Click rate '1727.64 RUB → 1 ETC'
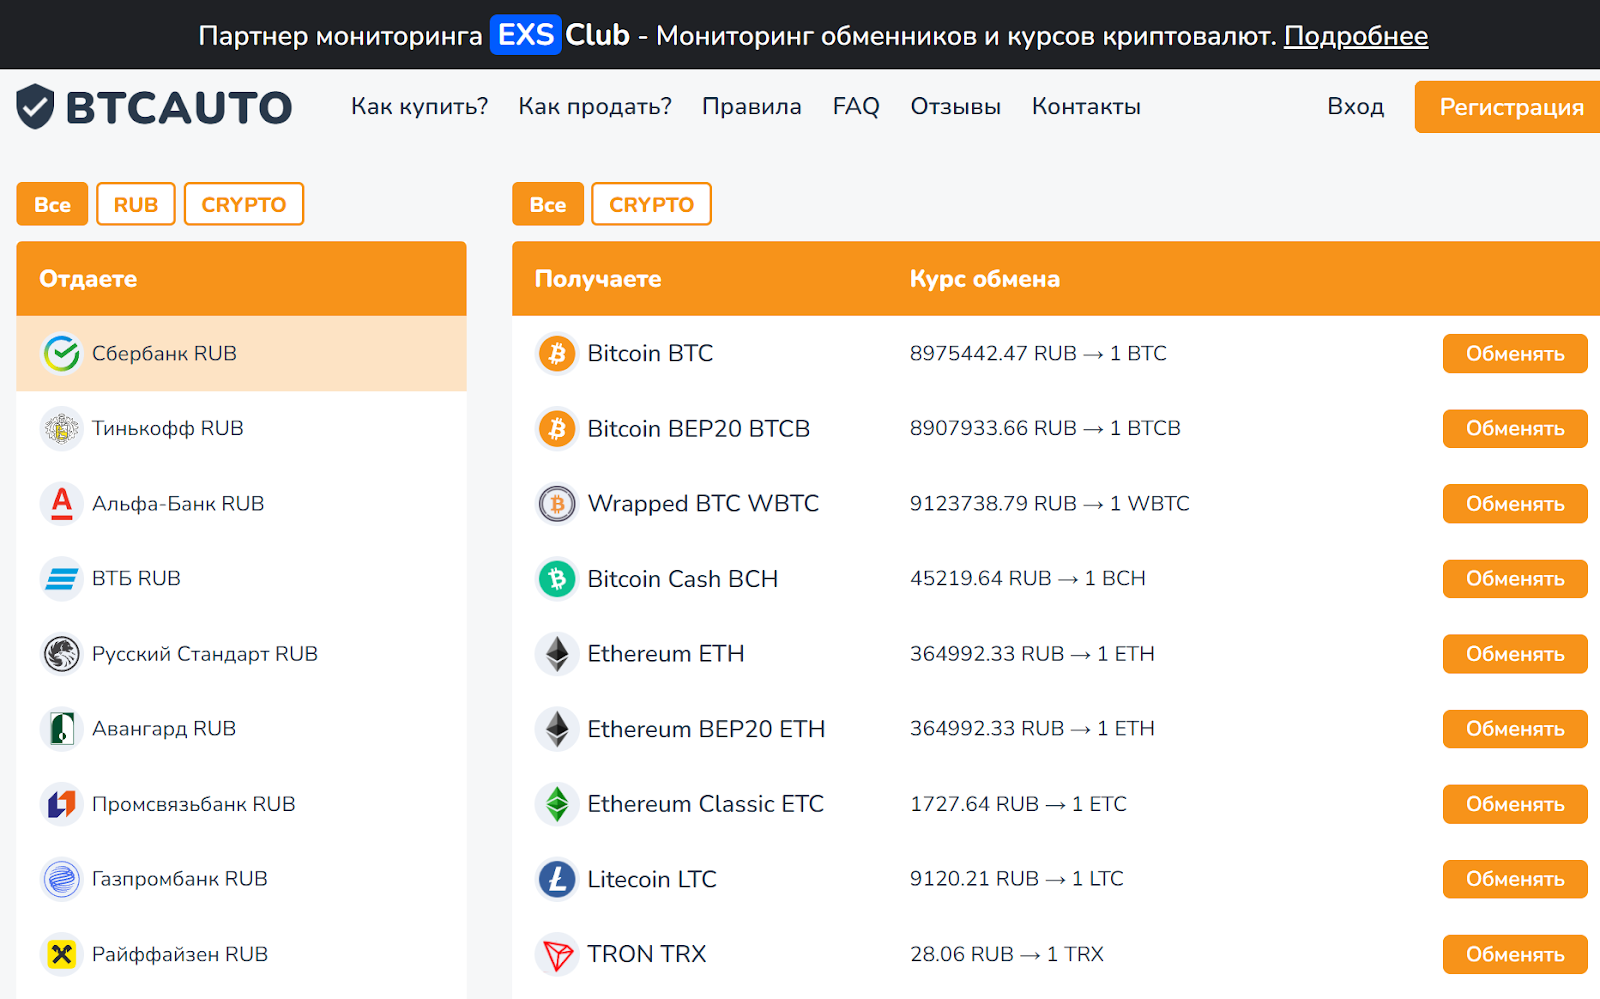The image size is (1600, 999). [1018, 804]
